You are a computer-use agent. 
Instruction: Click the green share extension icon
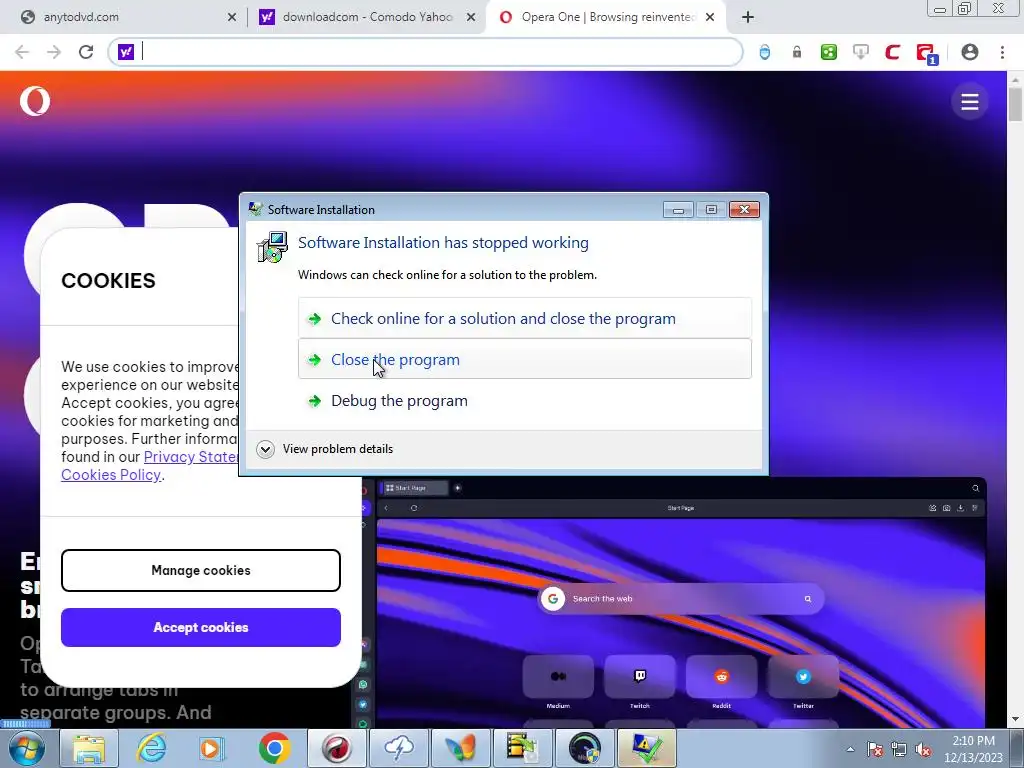[x=829, y=52]
